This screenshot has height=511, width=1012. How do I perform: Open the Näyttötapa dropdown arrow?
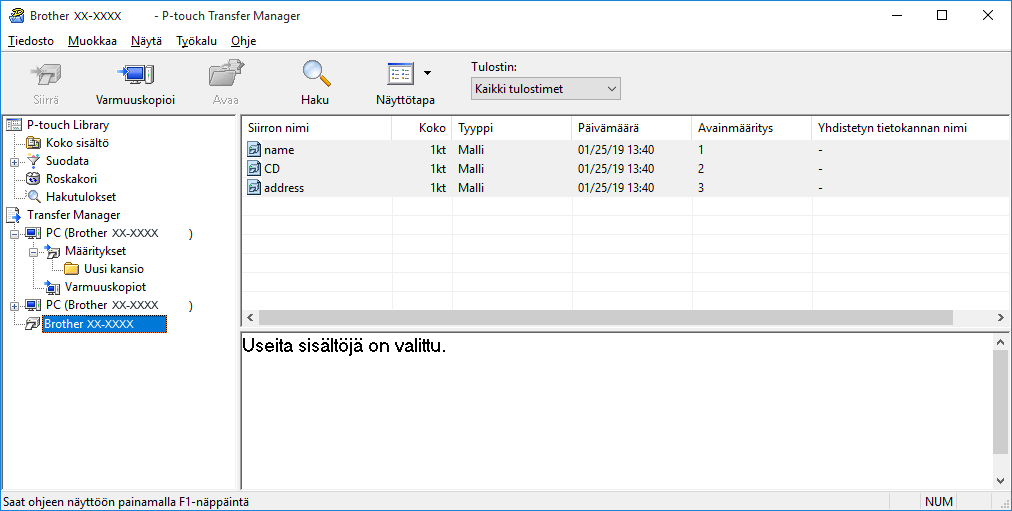tap(427, 74)
